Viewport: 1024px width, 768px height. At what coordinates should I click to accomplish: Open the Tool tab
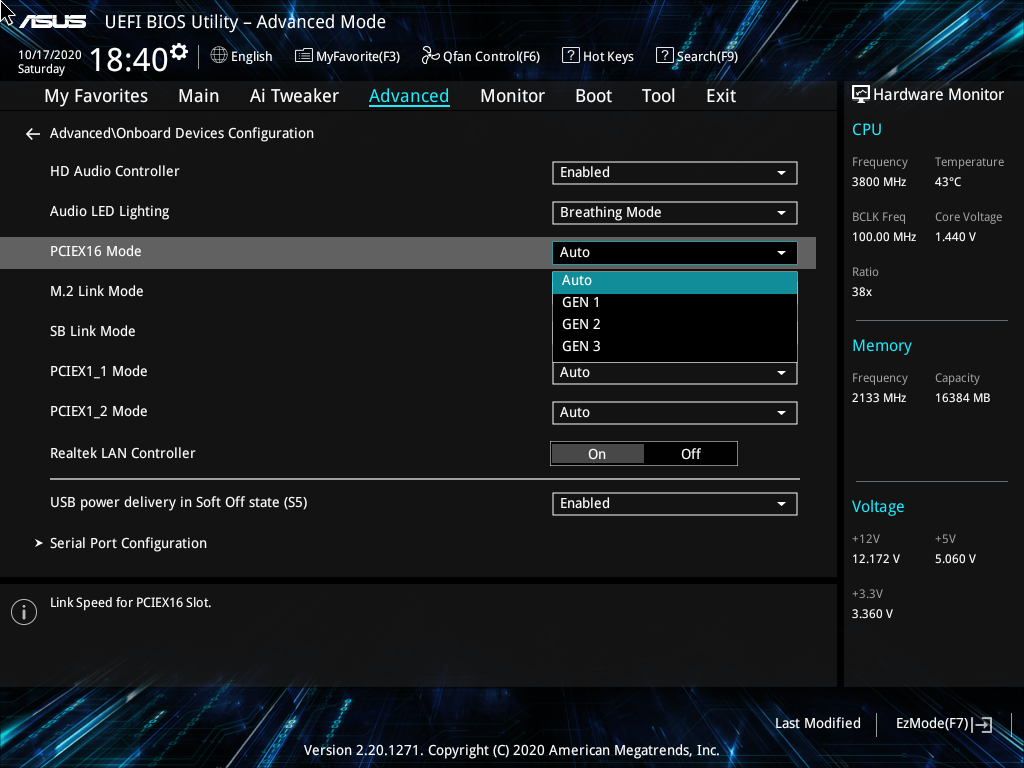tap(658, 96)
